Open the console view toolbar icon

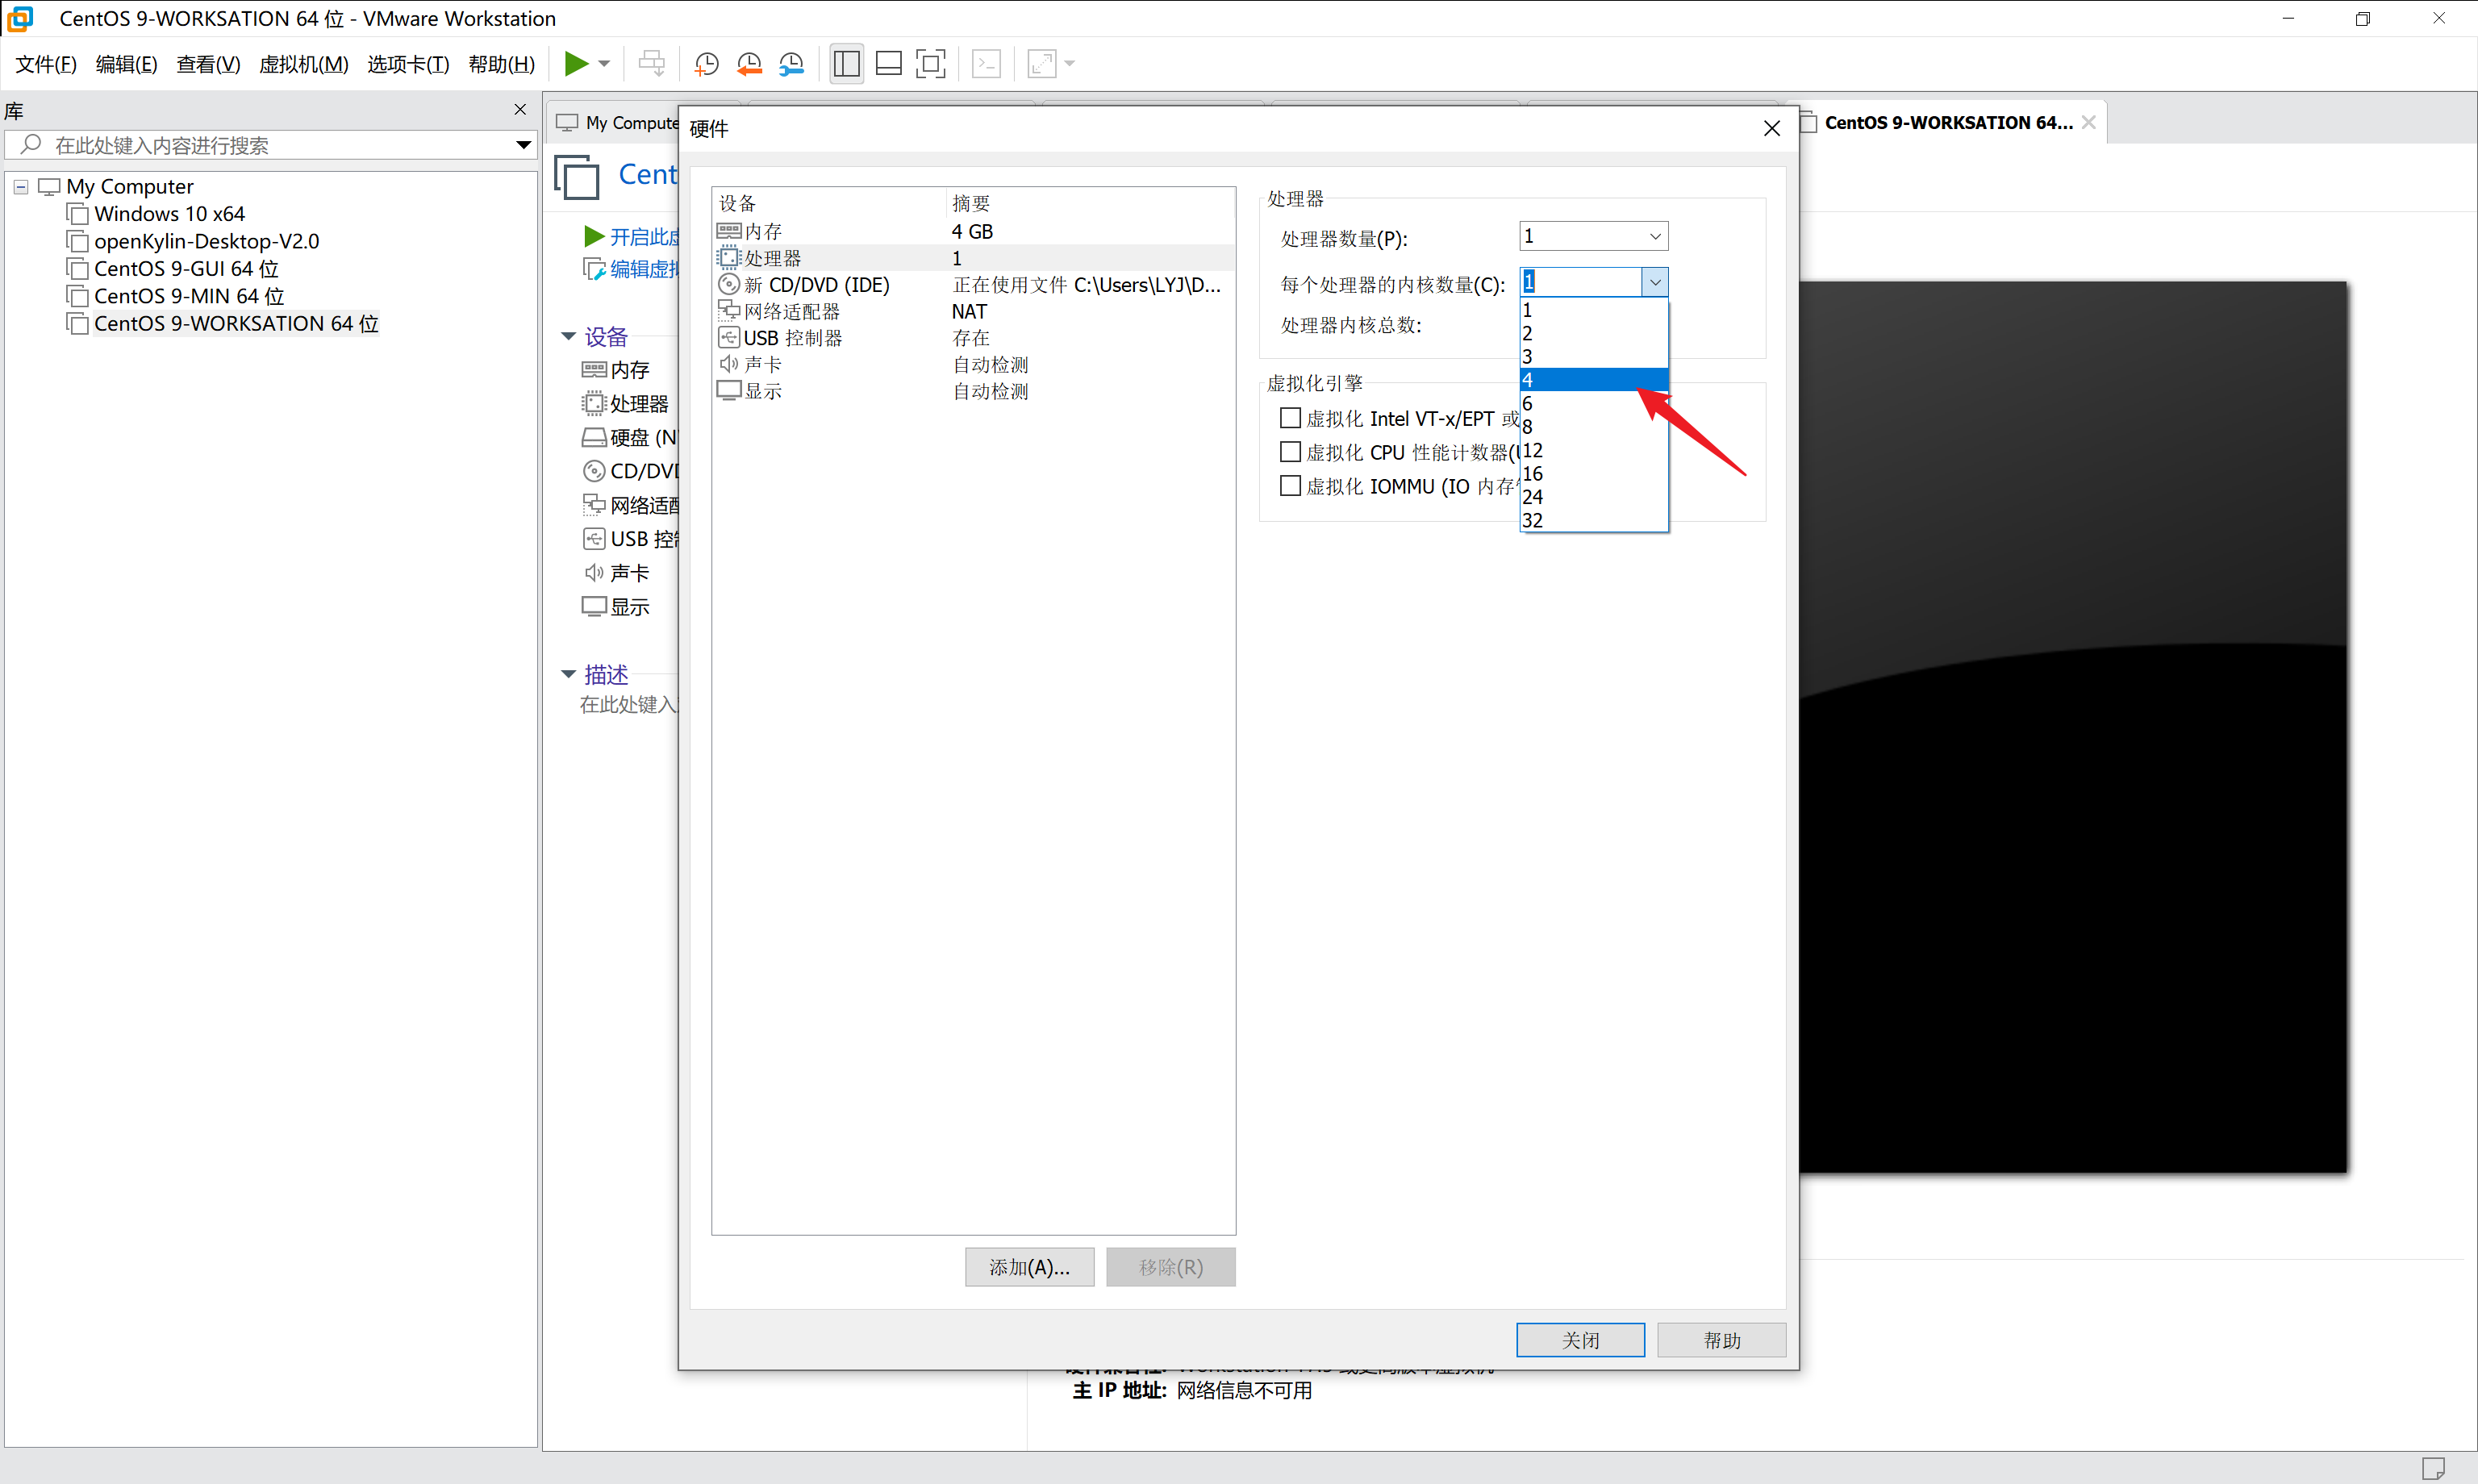[x=987, y=64]
